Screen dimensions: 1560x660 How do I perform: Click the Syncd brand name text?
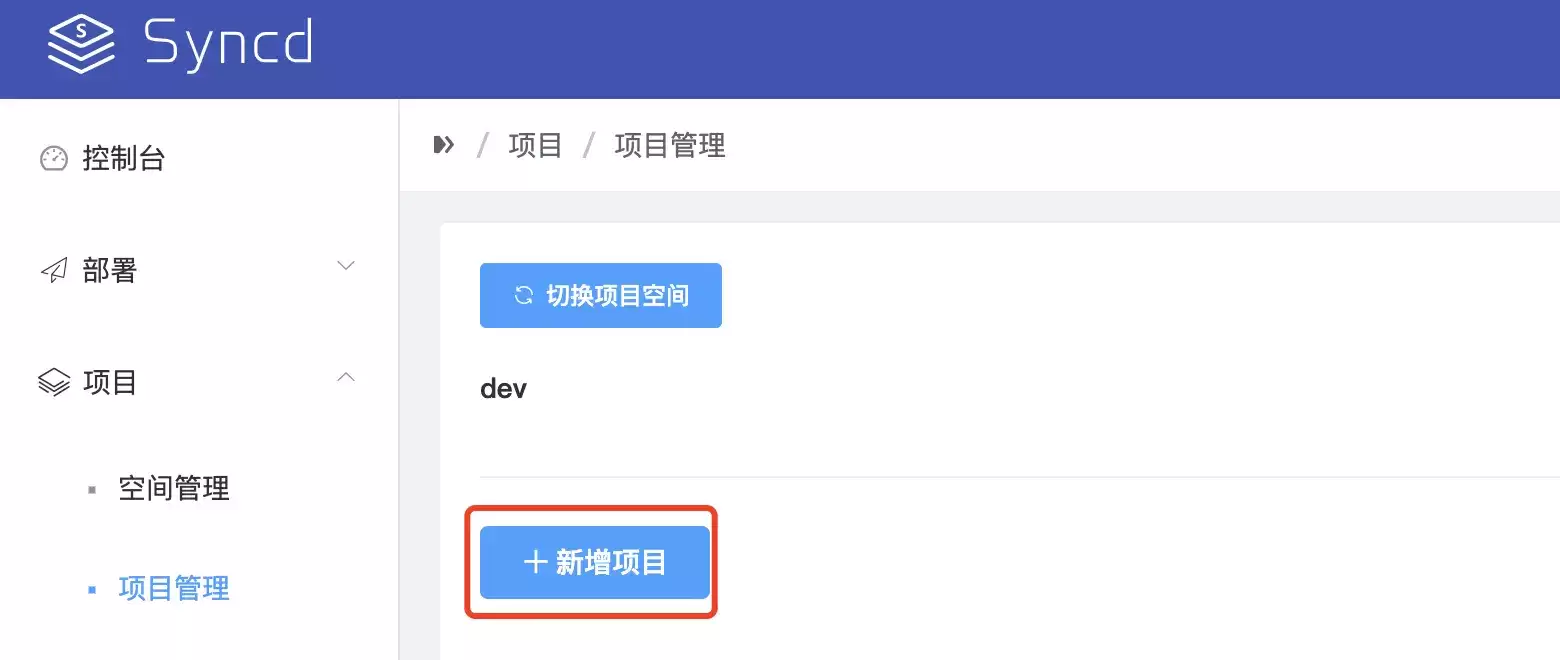[x=229, y=44]
